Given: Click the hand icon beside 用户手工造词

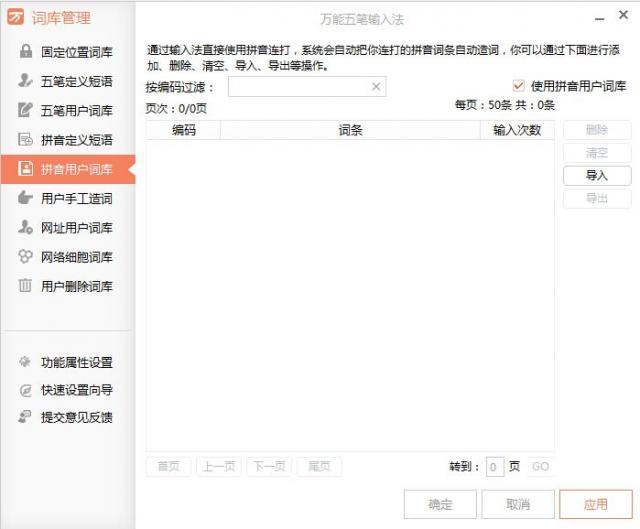Looking at the screenshot, I should (25, 198).
